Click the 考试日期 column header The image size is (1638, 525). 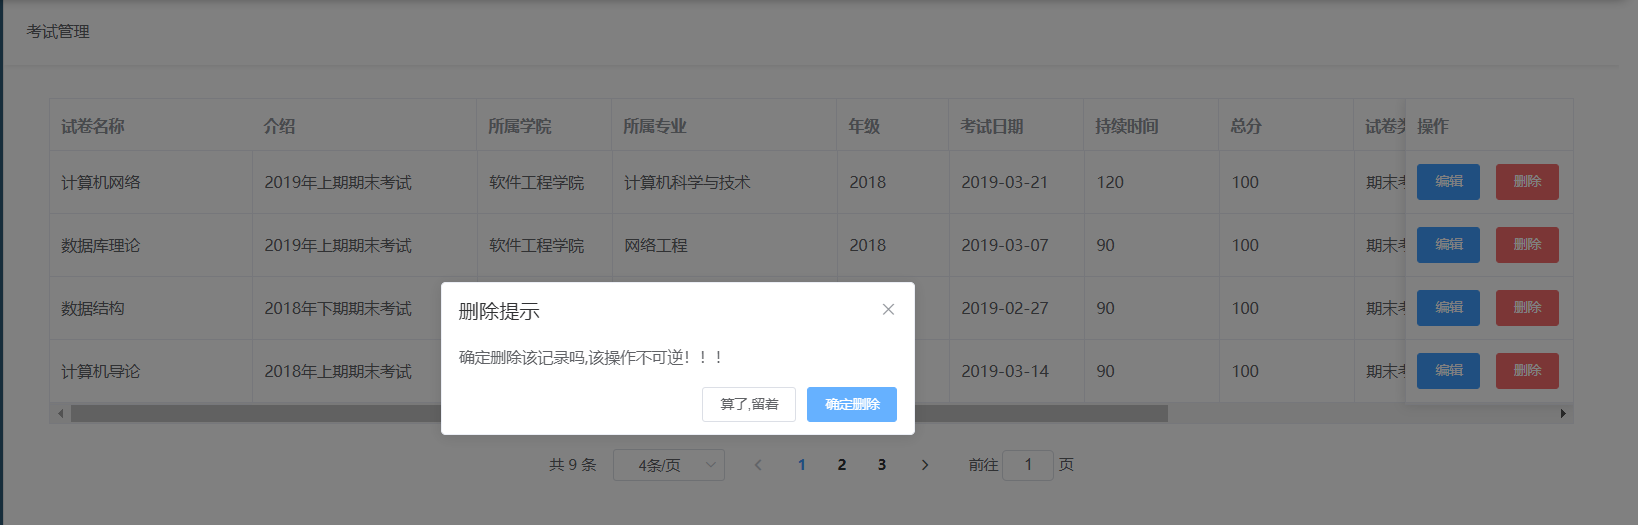(x=992, y=126)
